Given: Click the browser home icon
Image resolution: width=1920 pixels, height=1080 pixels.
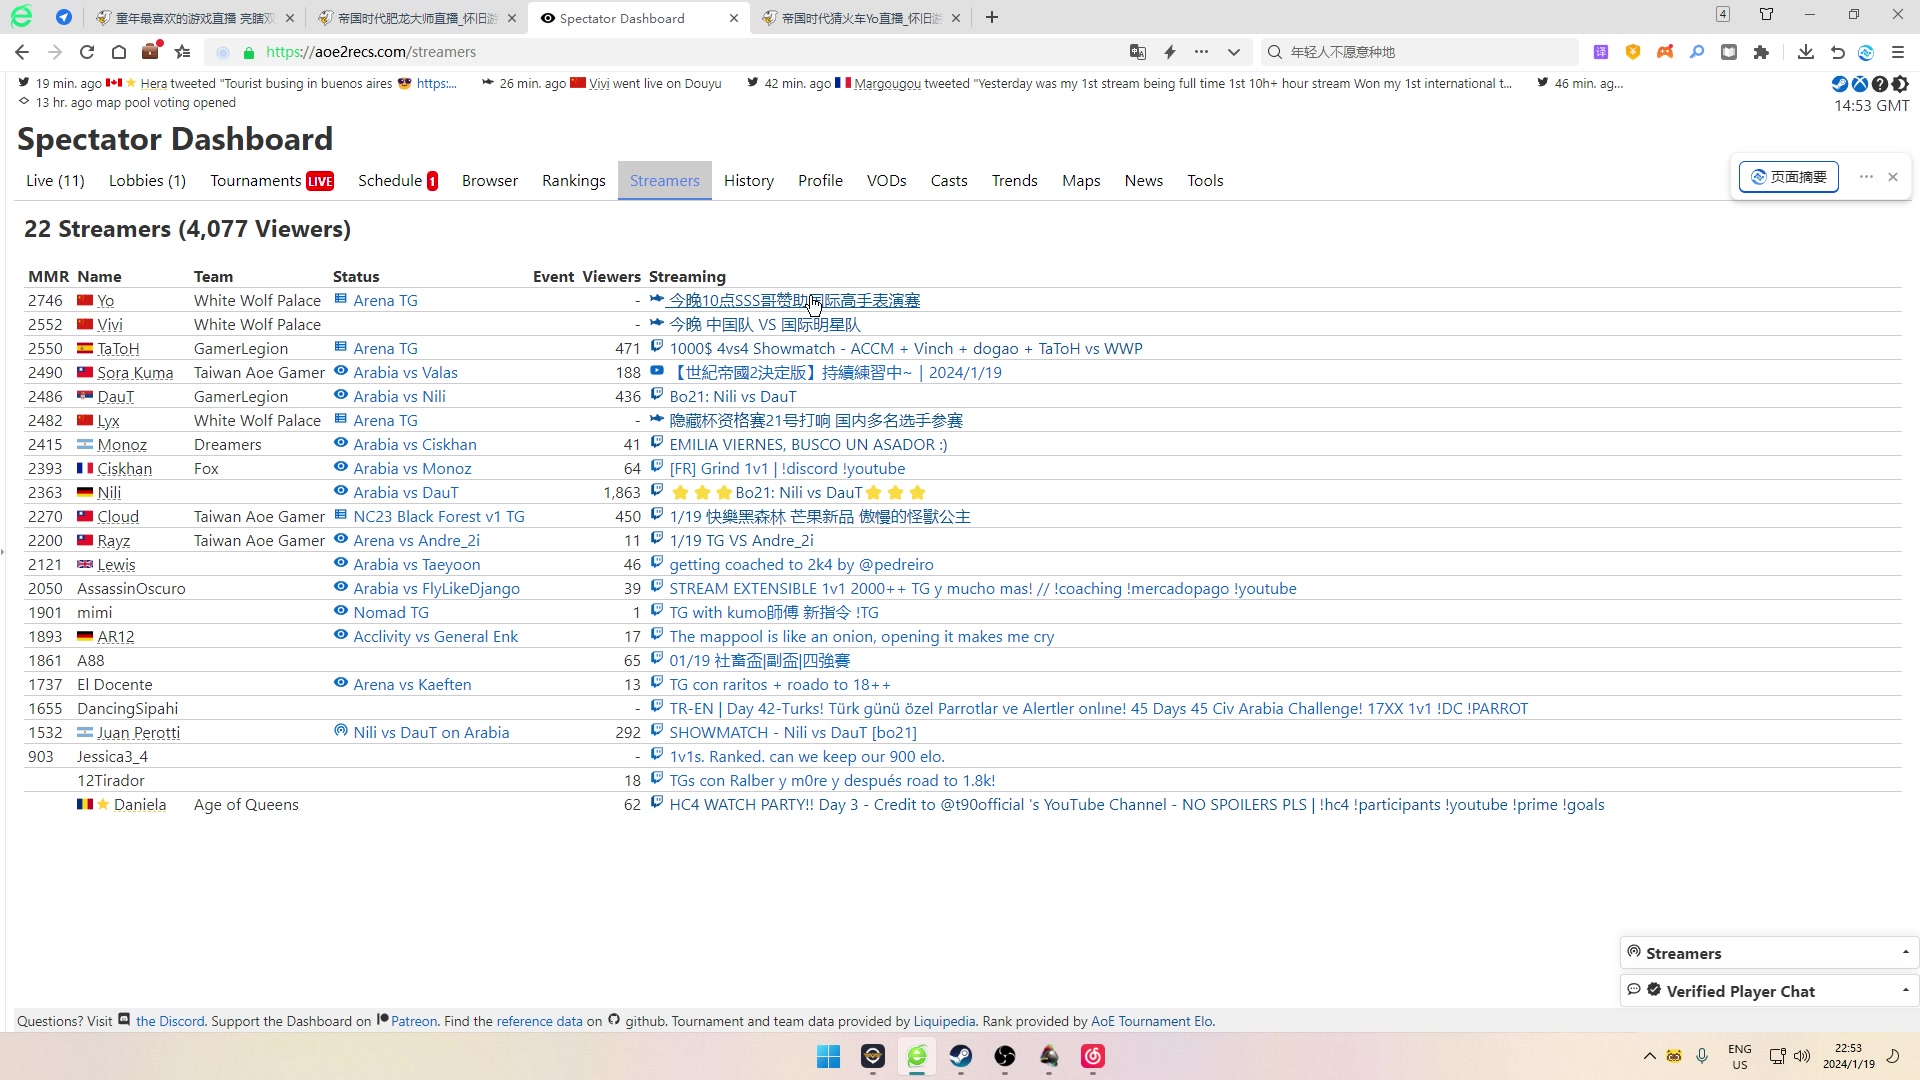Looking at the screenshot, I should click(119, 52).
